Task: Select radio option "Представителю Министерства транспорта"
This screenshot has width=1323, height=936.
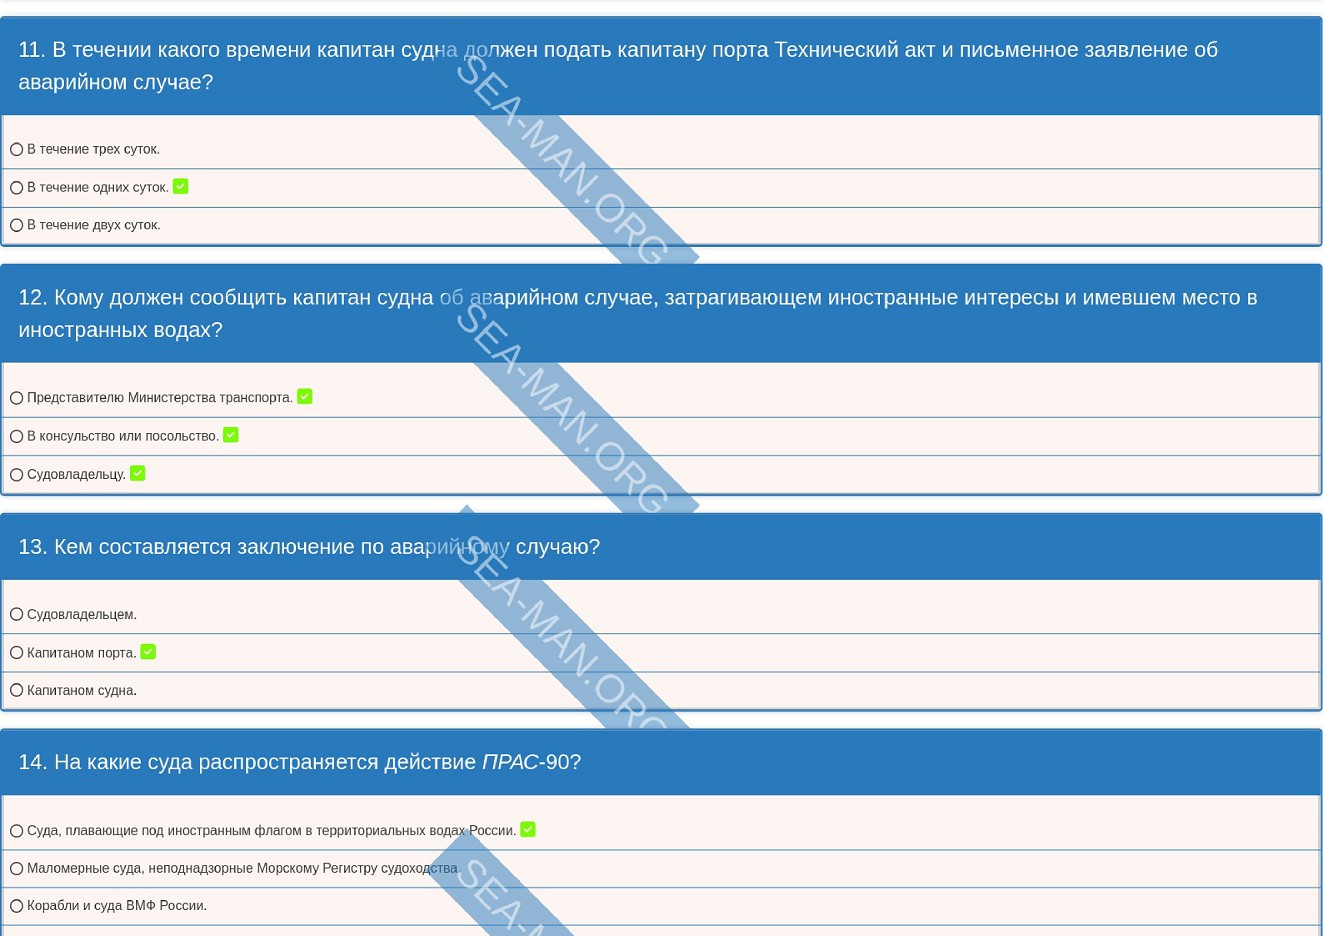Action: click(x=16, y=398)
